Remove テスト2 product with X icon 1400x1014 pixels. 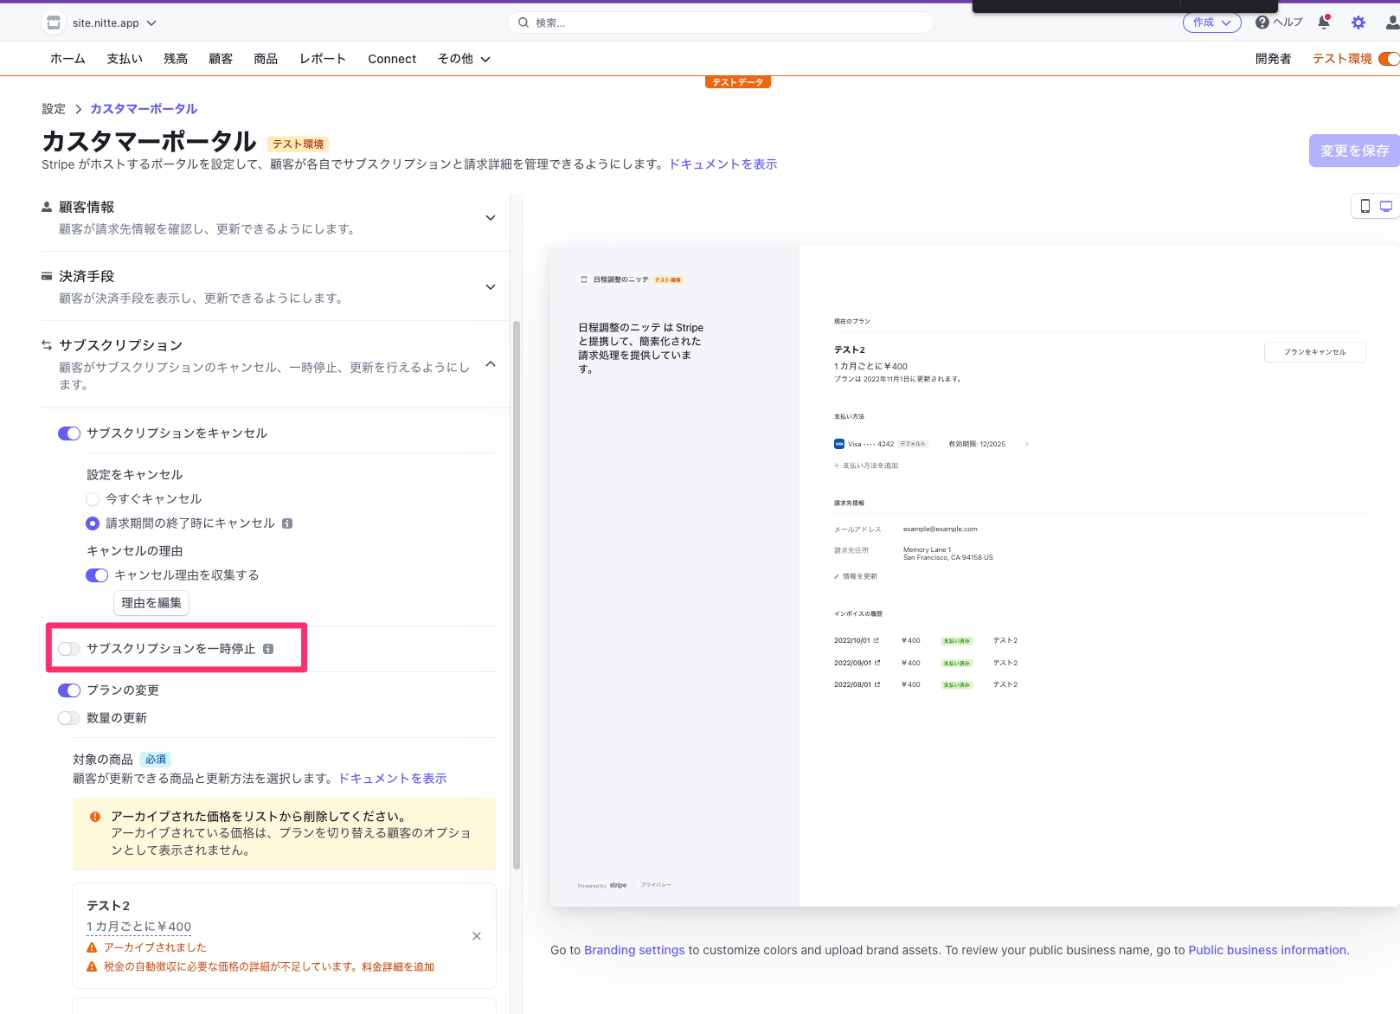click(x=477, y=936)
